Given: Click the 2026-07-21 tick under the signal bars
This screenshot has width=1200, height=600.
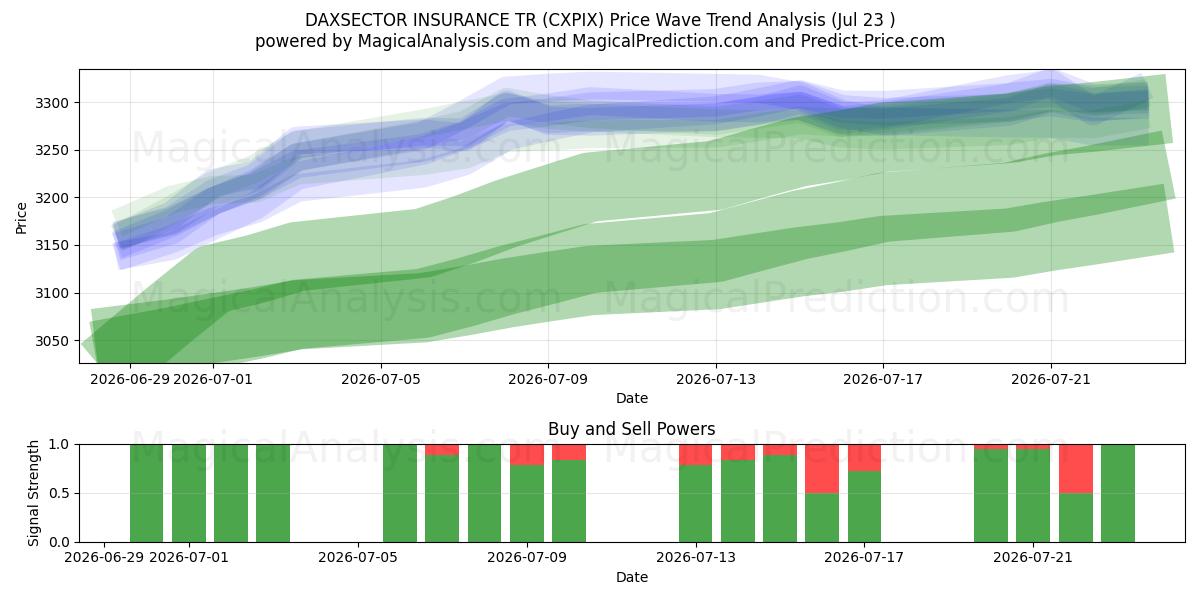Looking at the screenshot, I should pyautogui.click(x=1033, y=558).
